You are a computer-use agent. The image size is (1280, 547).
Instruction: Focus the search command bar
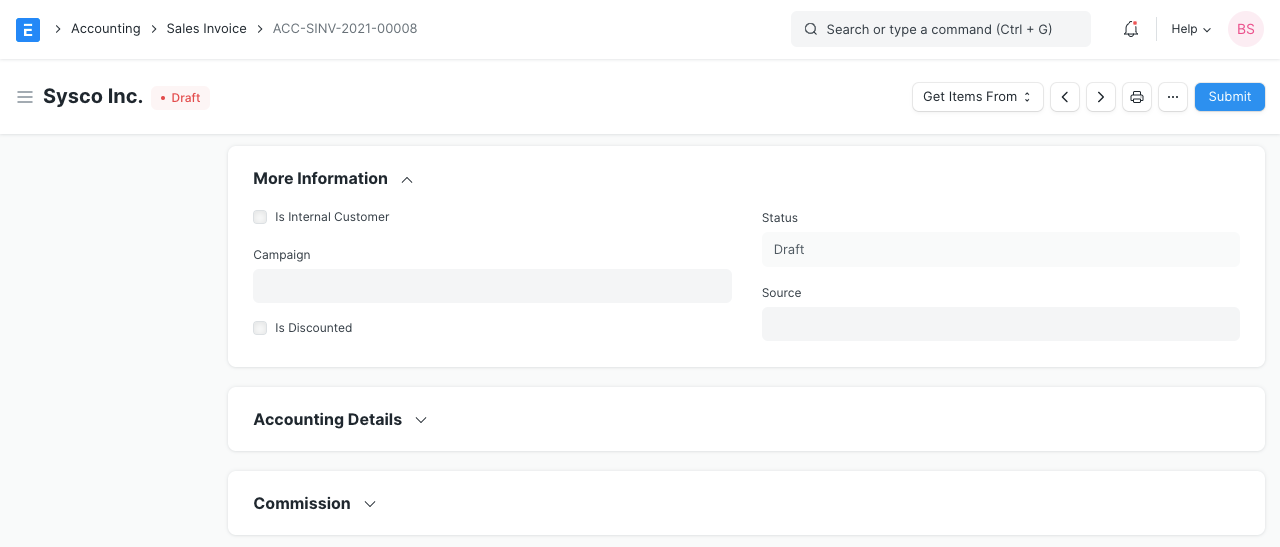[x=940, y=29]
